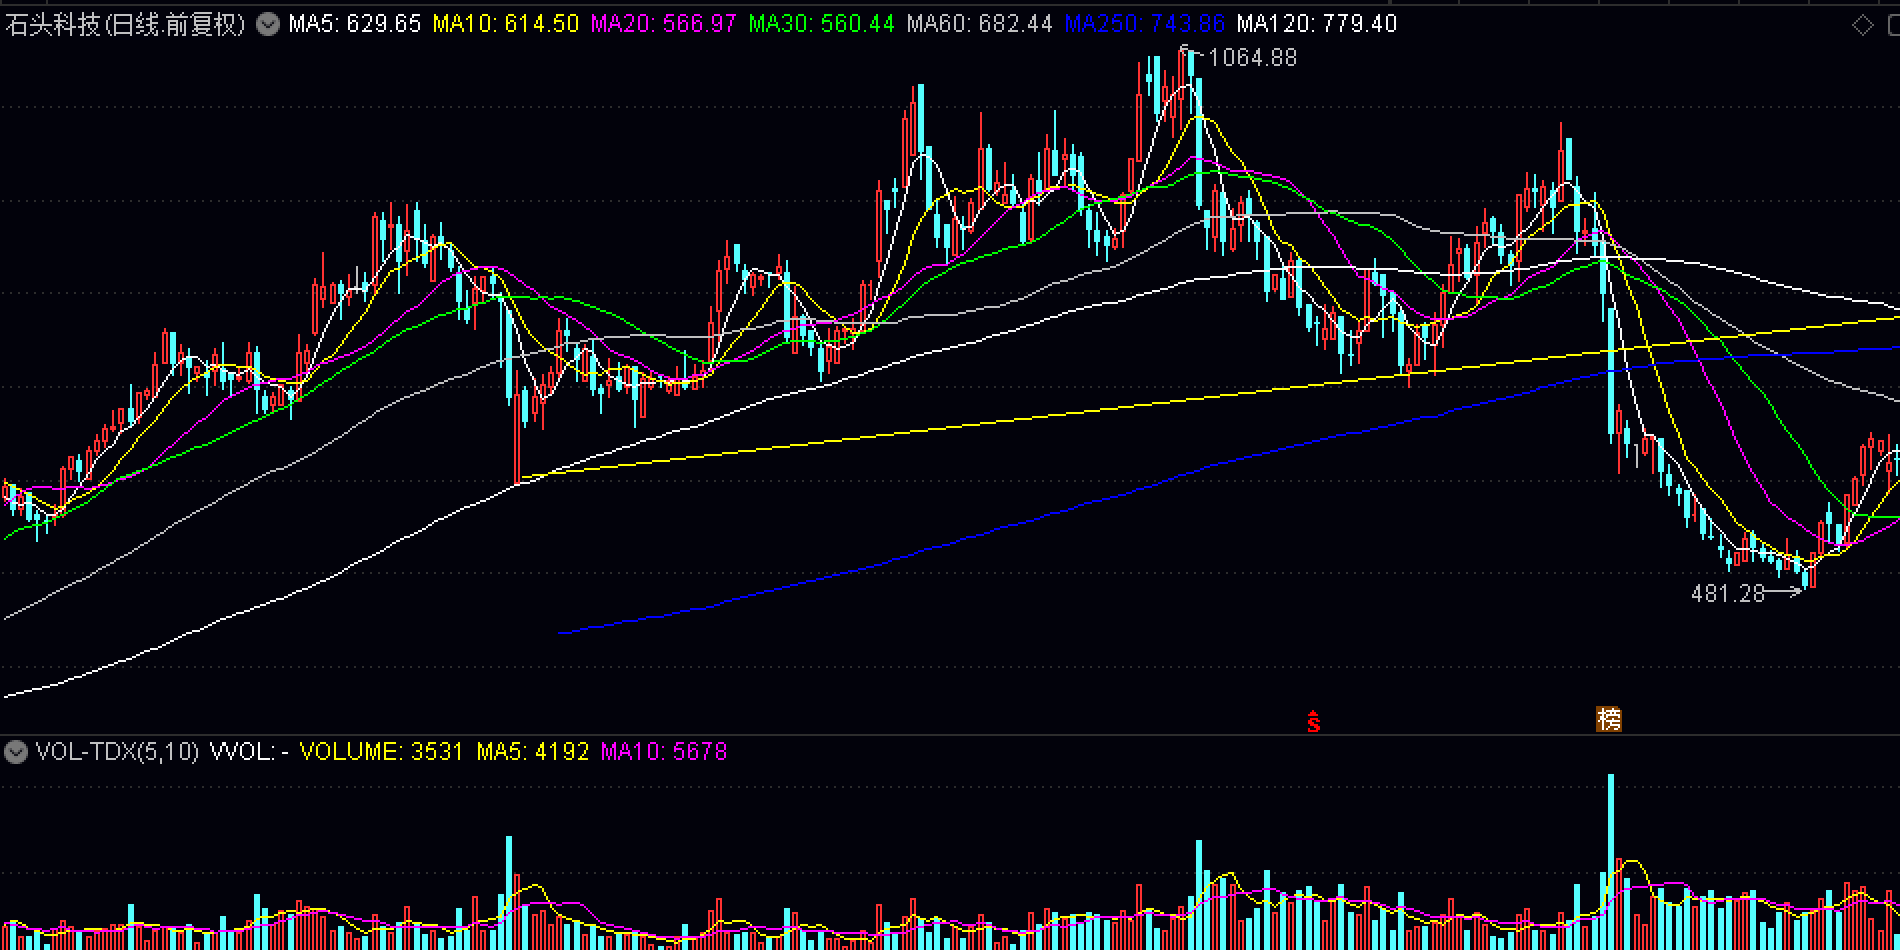
Task: Click the green MA30 label
Action: pyautogui.click(x=821, y=24)
